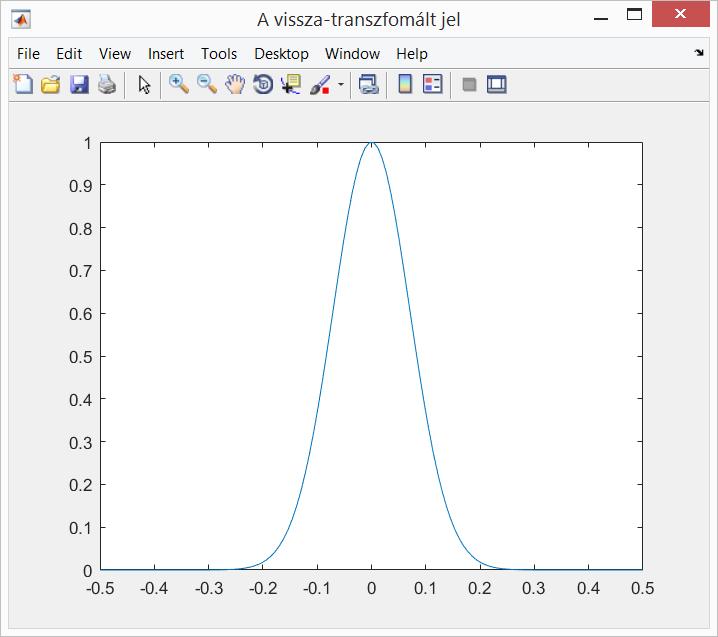The image size is (718, 637).
Task: Click the Show Plot Tools and Dock icon
Action: point(496,85)
